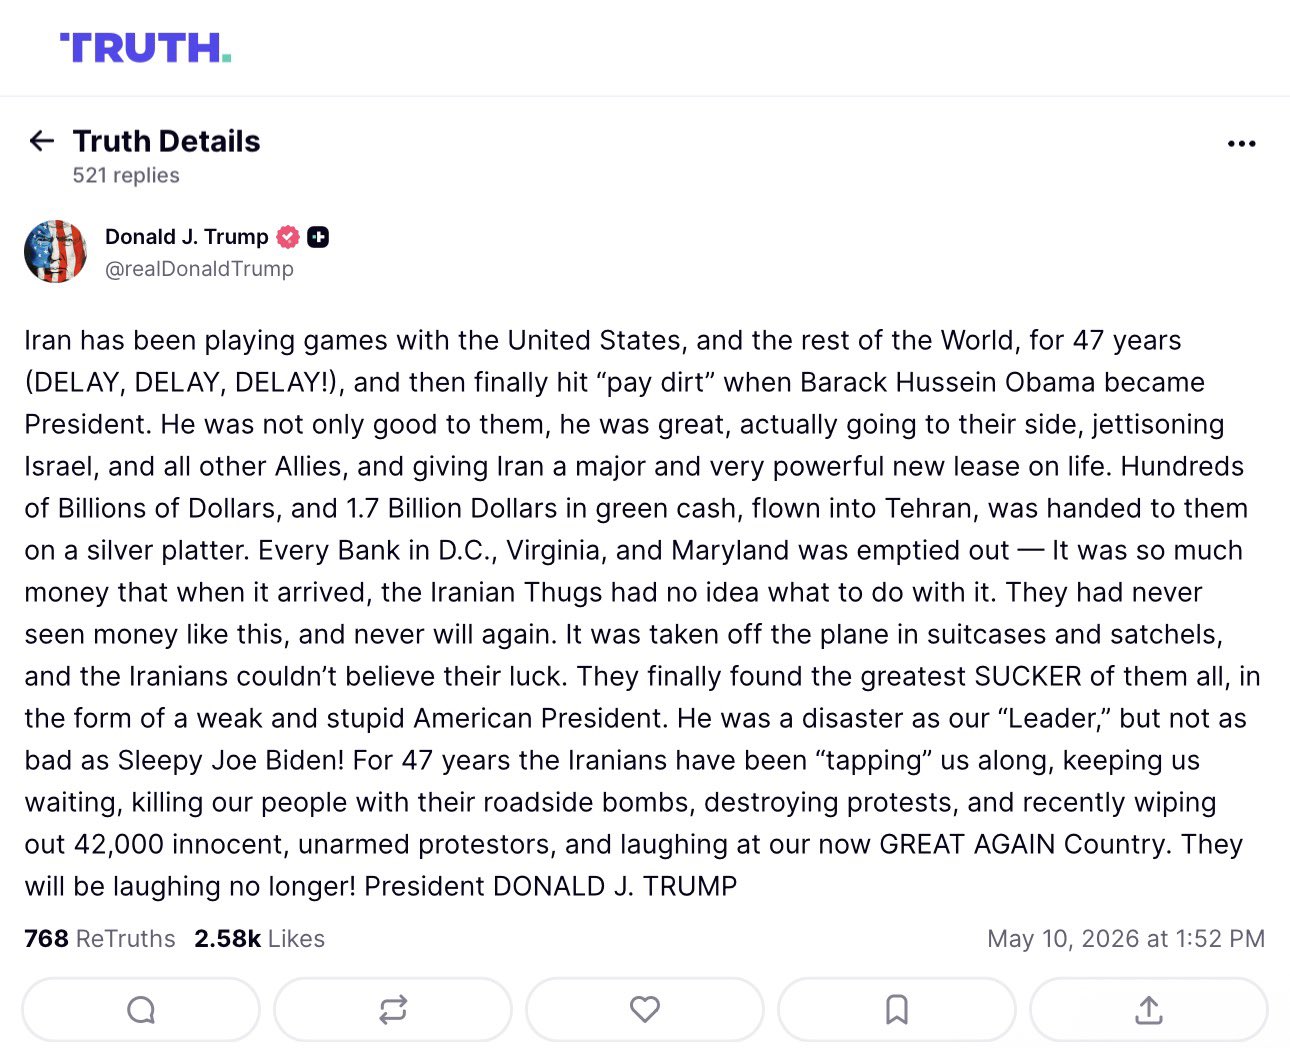Click the May 10, 2026 timestamp

click(x=1126, y=939)
